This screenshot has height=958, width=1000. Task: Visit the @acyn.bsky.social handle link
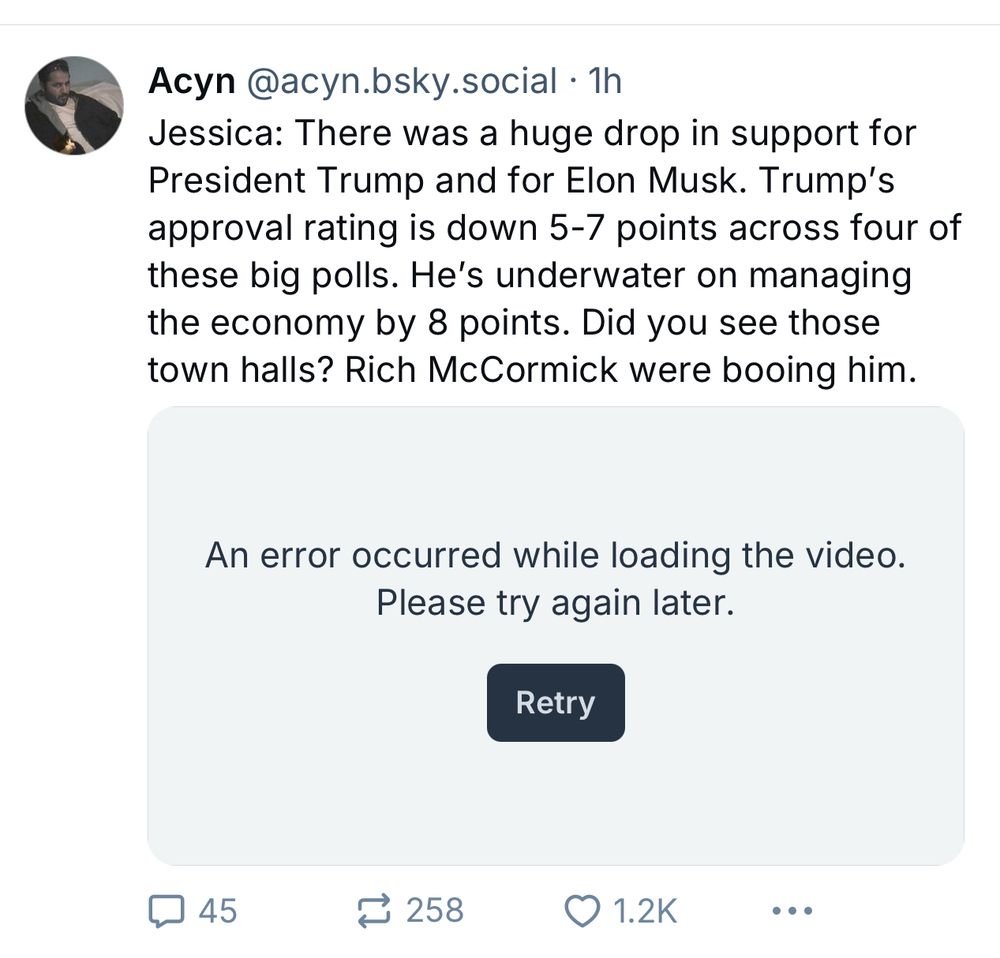point(401,81)
